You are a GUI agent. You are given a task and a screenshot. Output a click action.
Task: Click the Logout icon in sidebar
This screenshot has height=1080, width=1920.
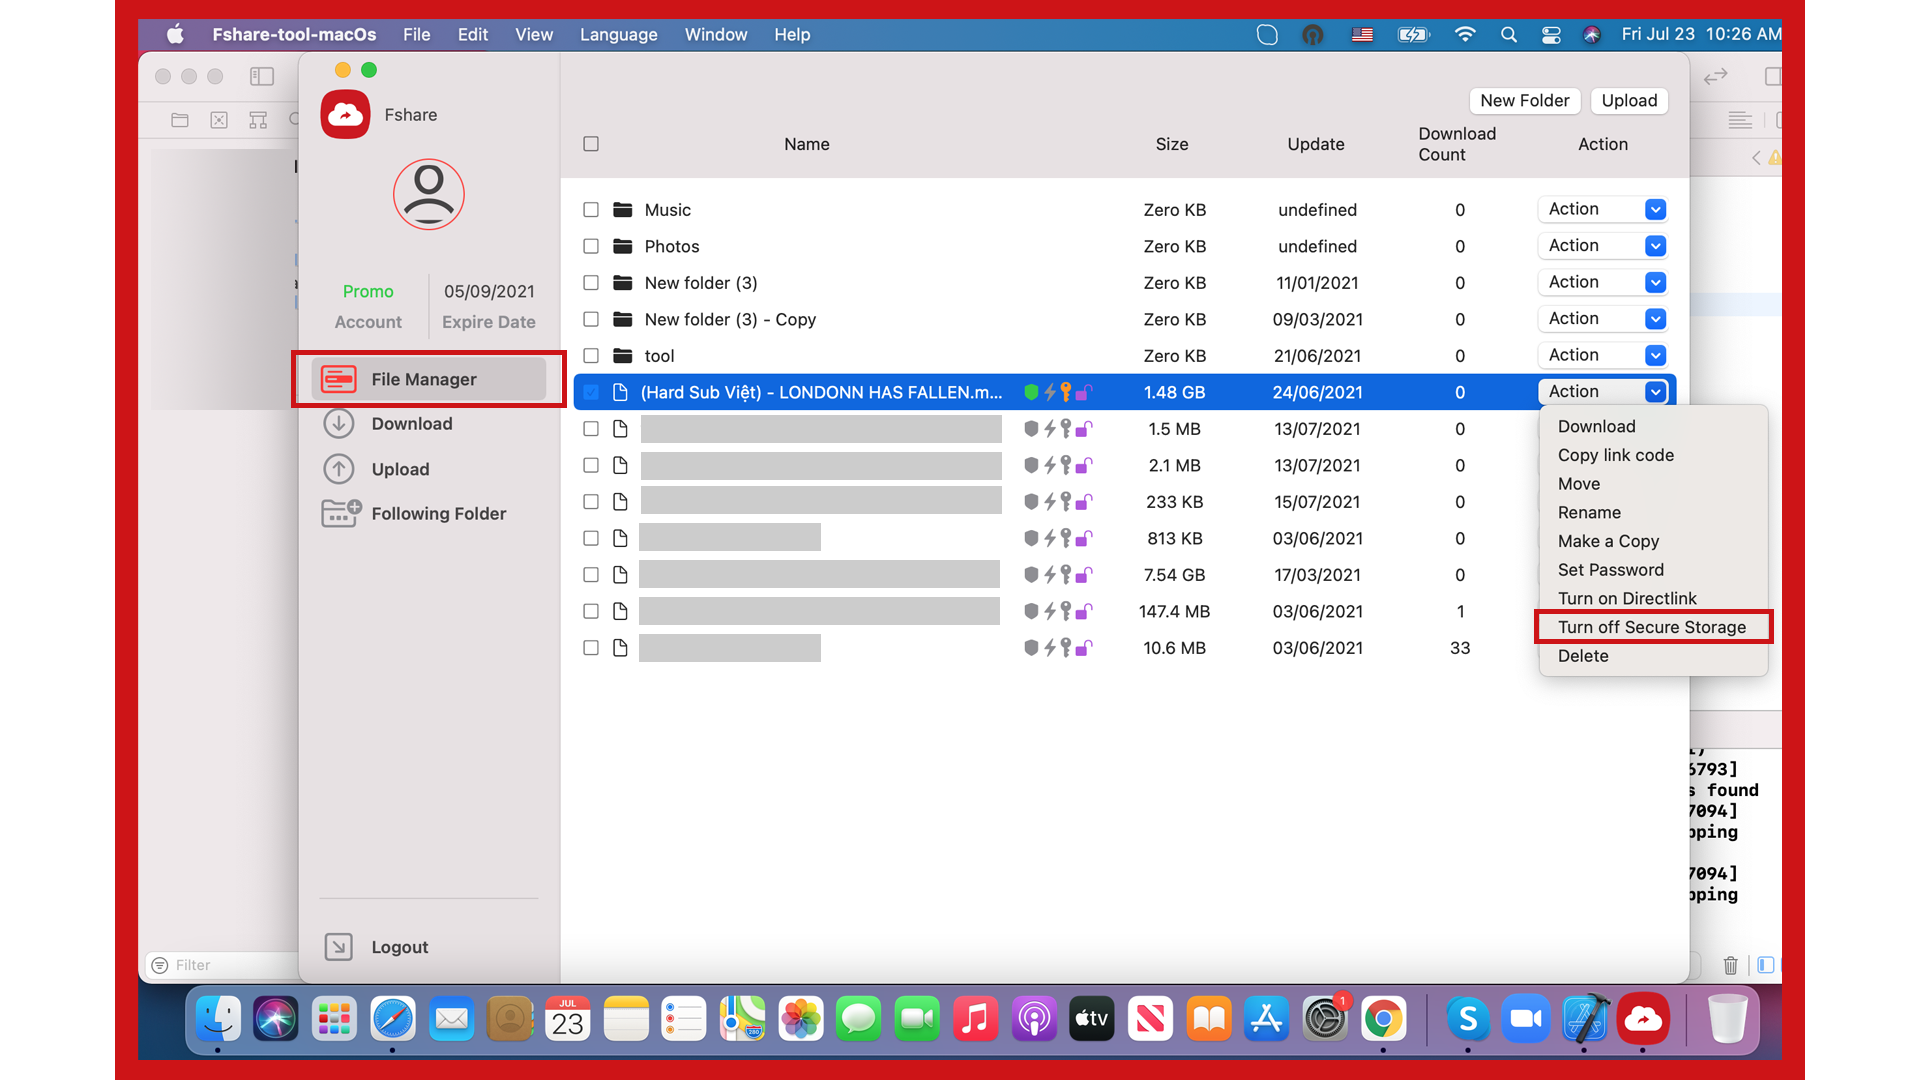339,945
